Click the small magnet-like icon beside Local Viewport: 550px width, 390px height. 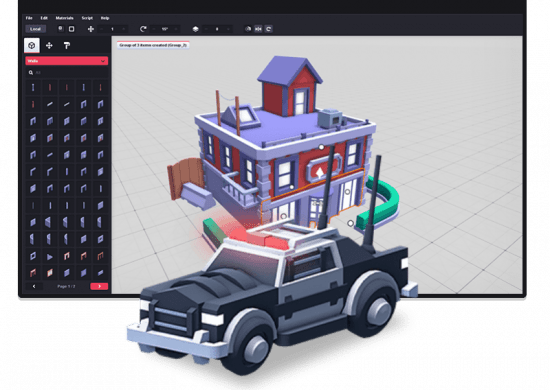tap(60, 29)
